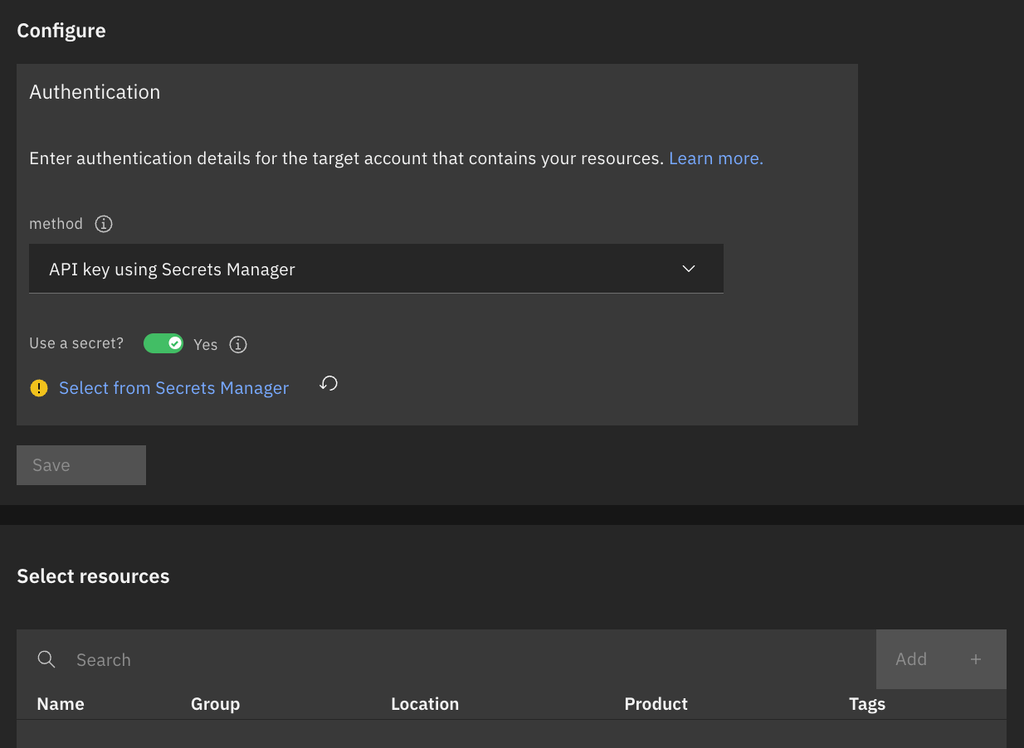The height and width of the screenshot is (748, 1024).
Task: Open the authentication method dropdown
Action: (375, 269)
